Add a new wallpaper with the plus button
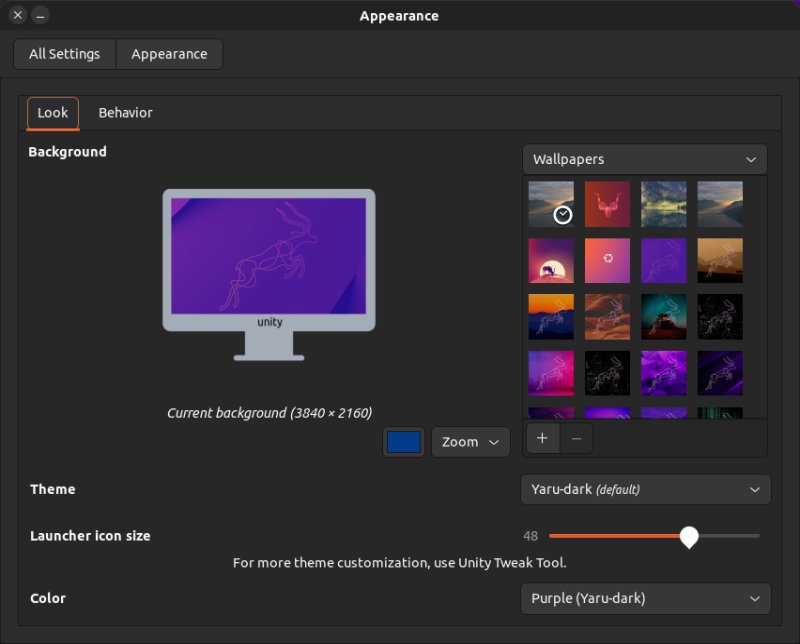Image resolution: width=800 pixels, height=644 pixels. pos(542,438)
